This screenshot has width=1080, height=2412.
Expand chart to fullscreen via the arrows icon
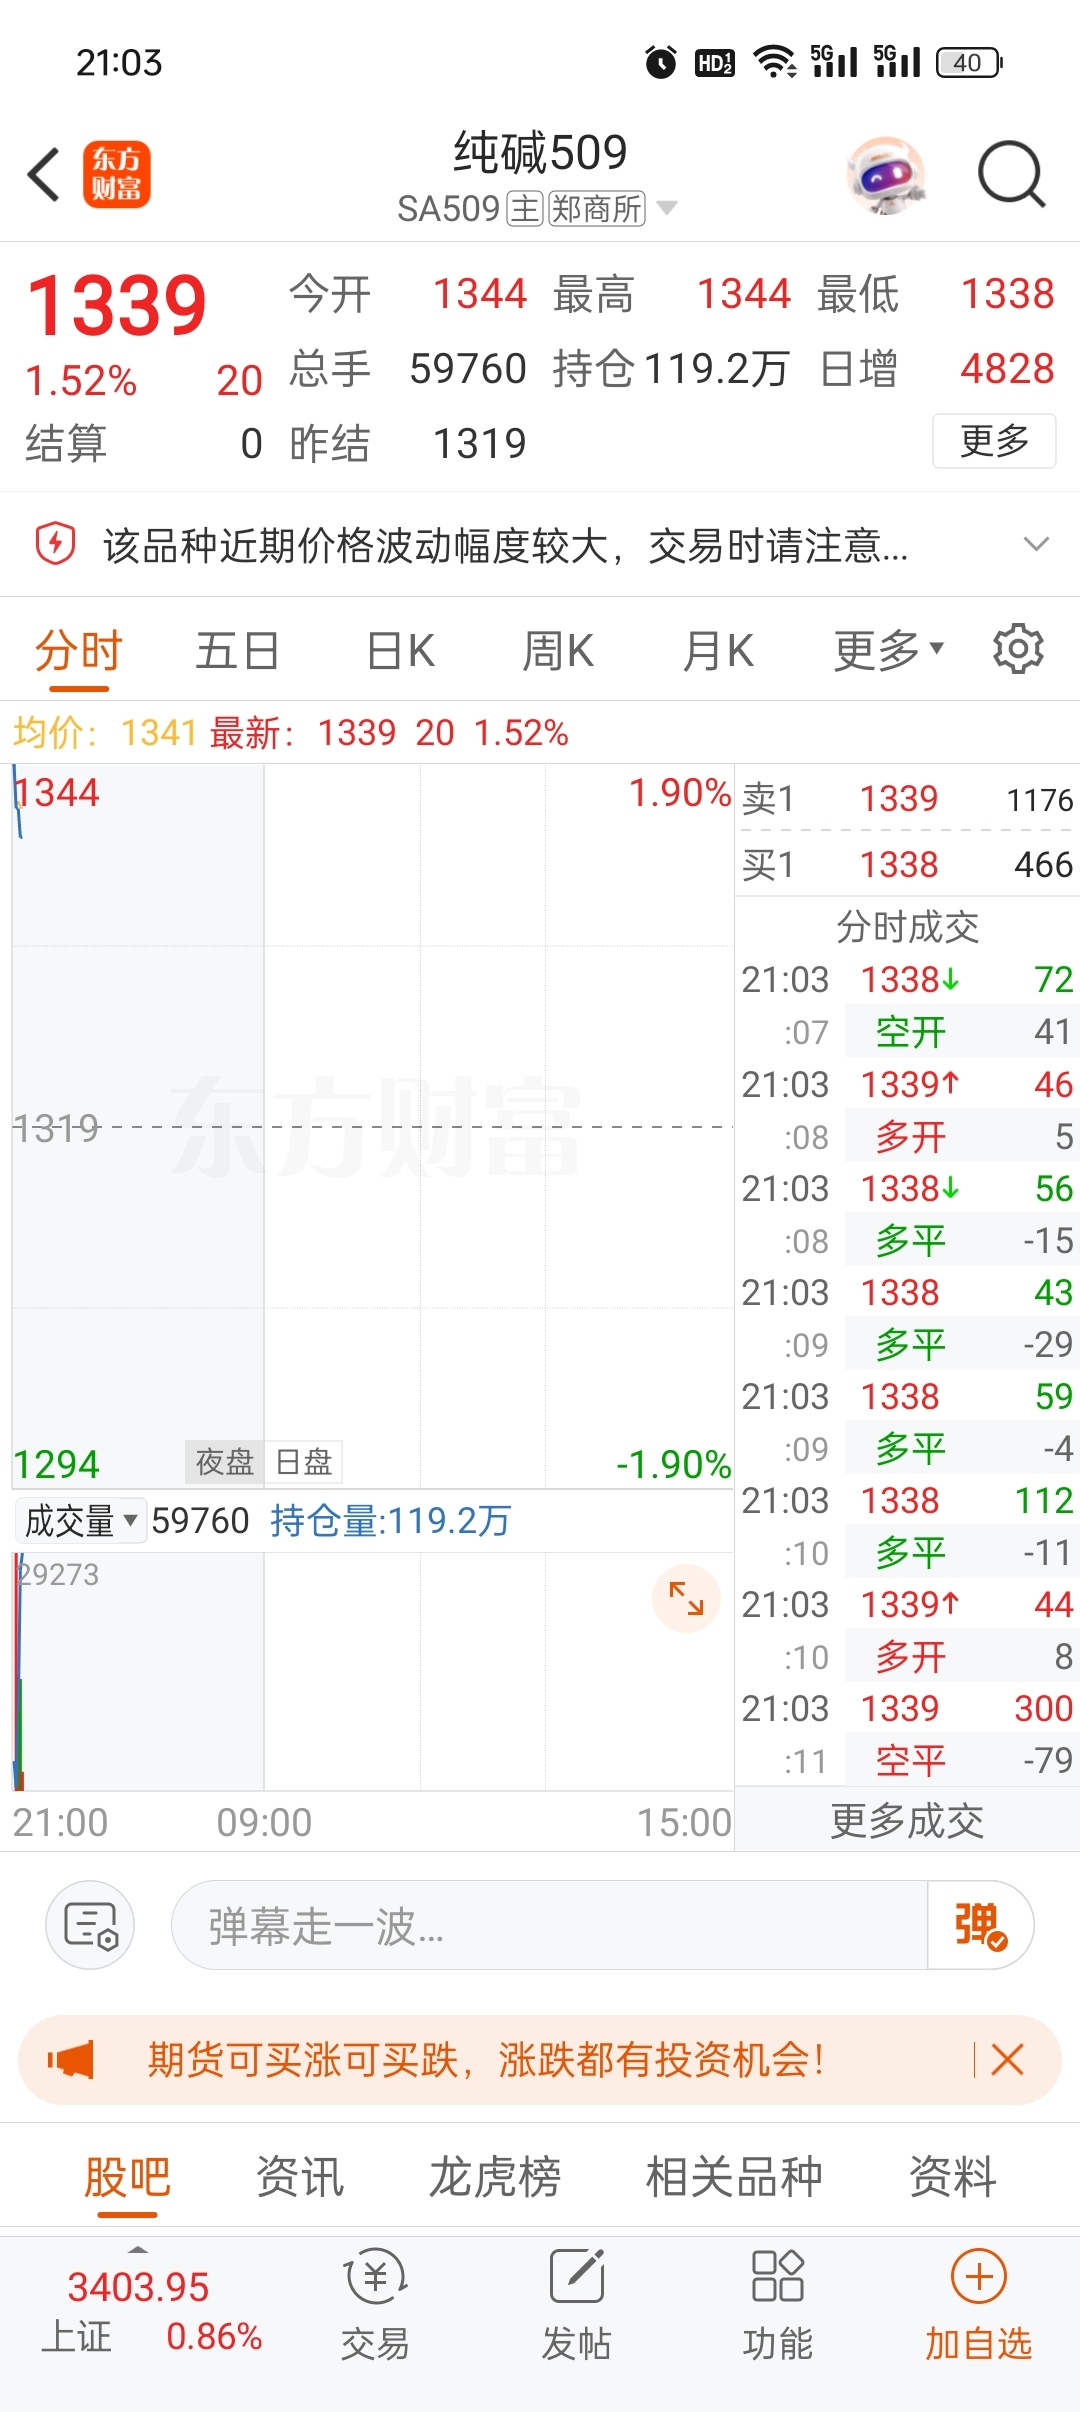tap(686, 1598)
